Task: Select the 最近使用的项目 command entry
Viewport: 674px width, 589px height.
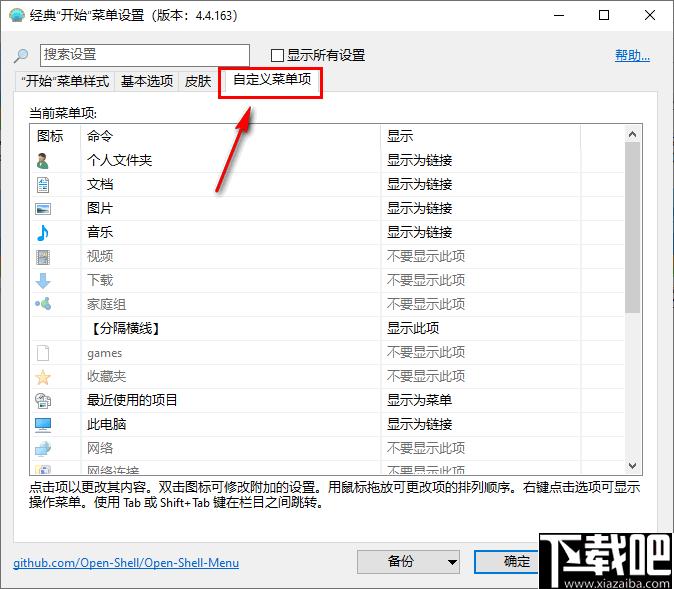Action: pyautogui.click(x=132, y=401)
